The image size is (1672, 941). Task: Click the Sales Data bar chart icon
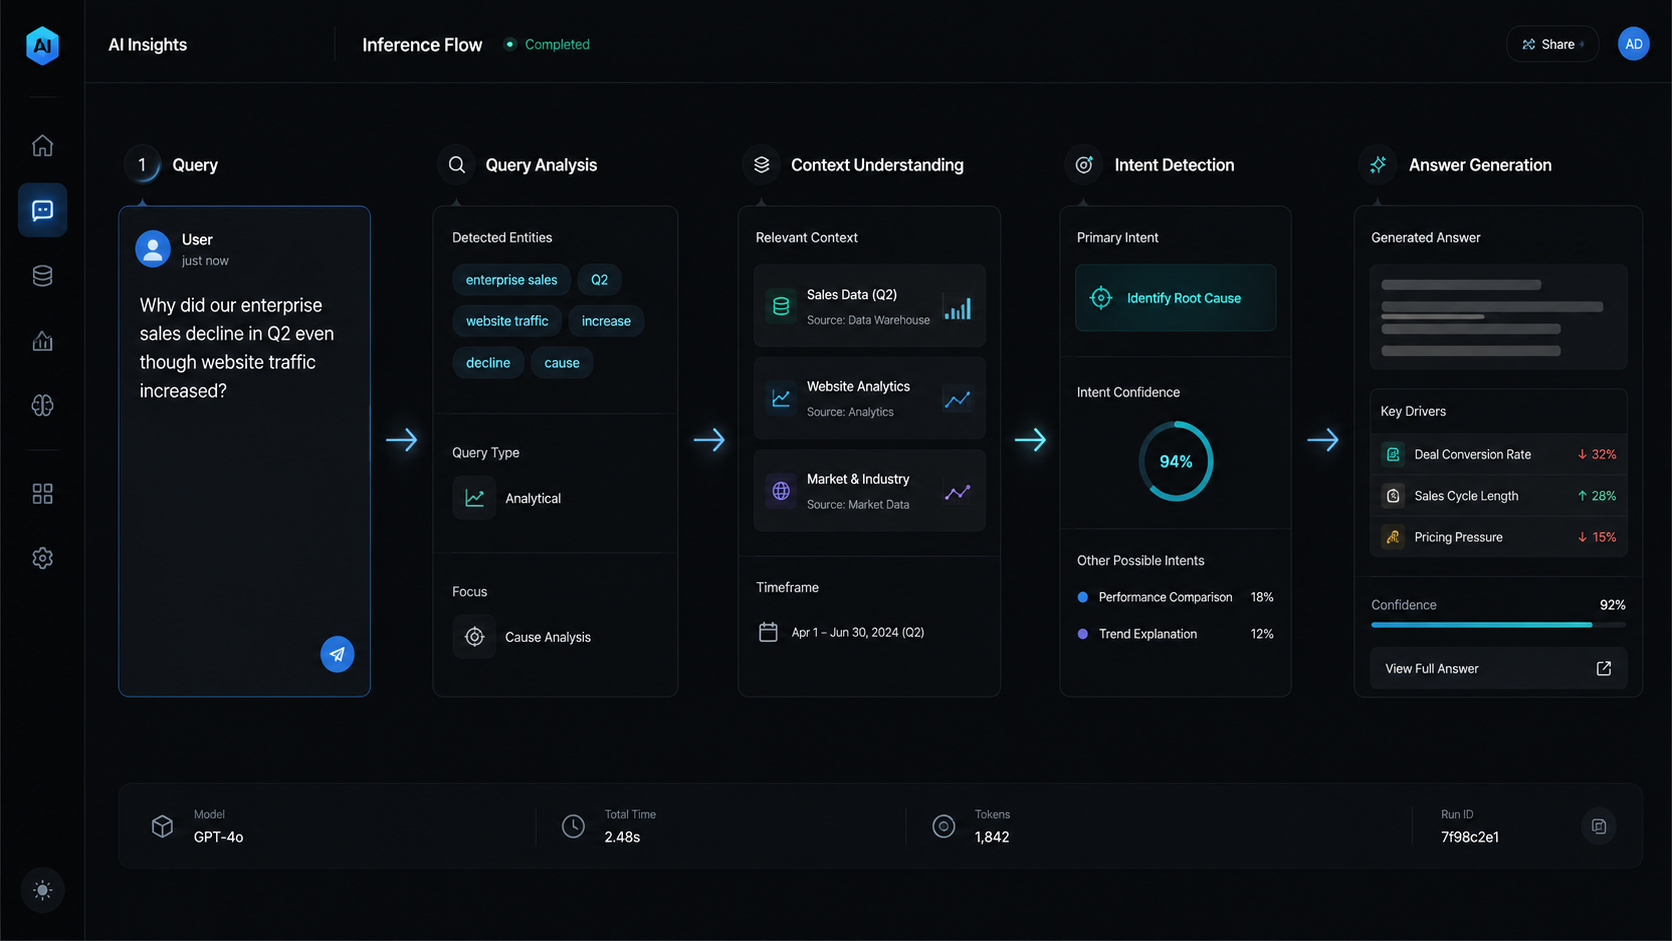click(x=957, y=307)
